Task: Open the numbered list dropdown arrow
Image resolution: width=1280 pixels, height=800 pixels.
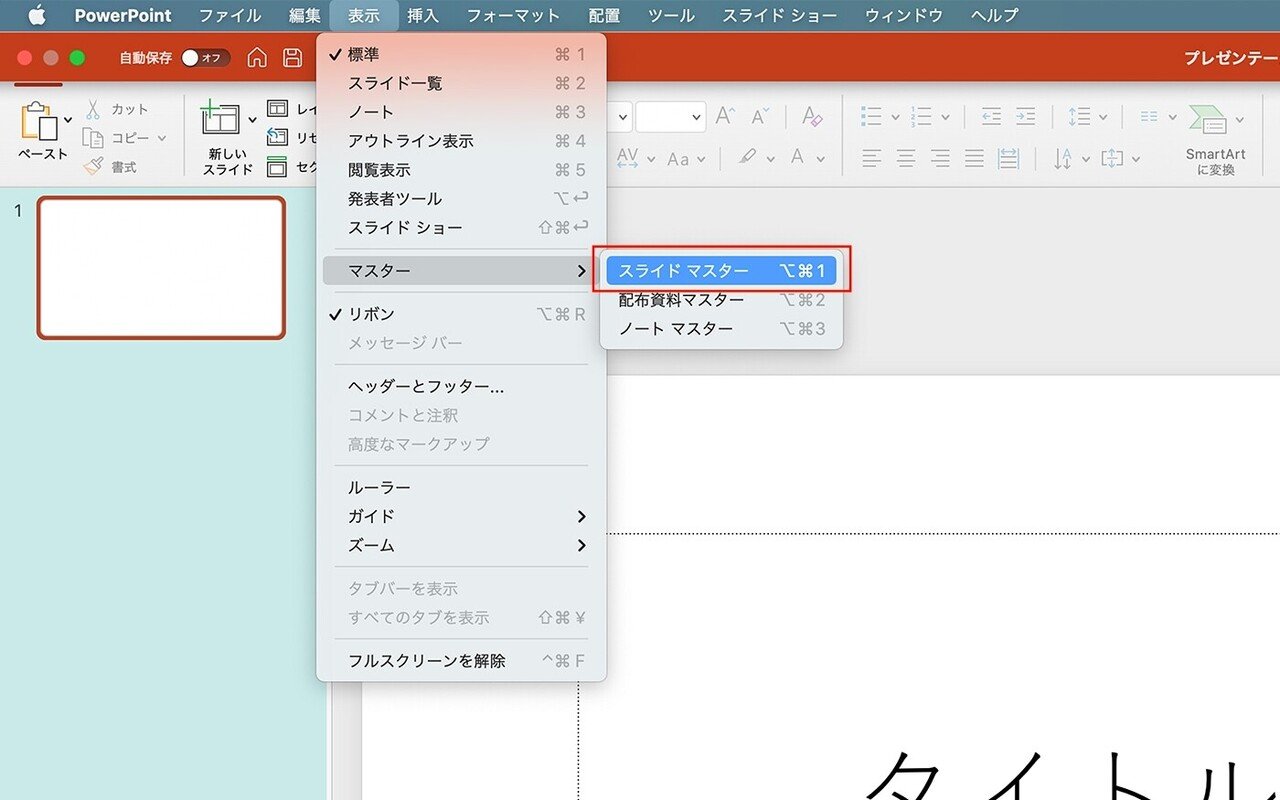Action: point(945,117)
